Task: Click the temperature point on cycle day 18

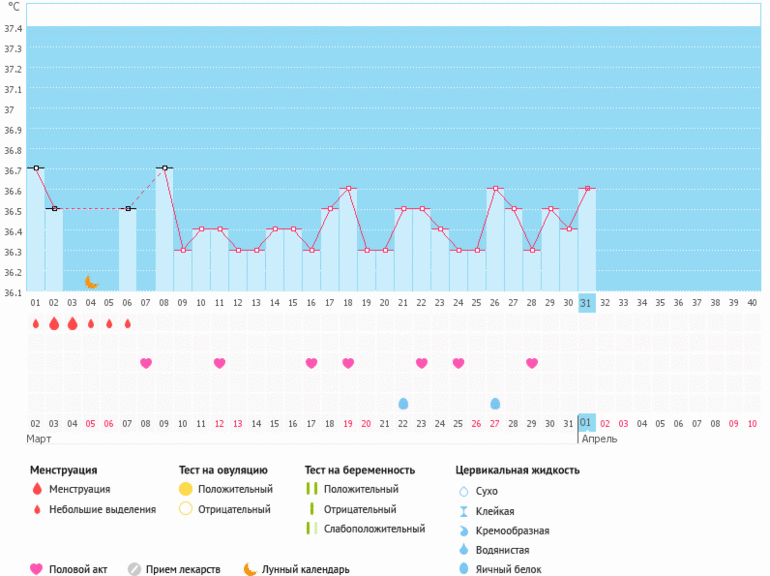Action: [x=348, y=188]
